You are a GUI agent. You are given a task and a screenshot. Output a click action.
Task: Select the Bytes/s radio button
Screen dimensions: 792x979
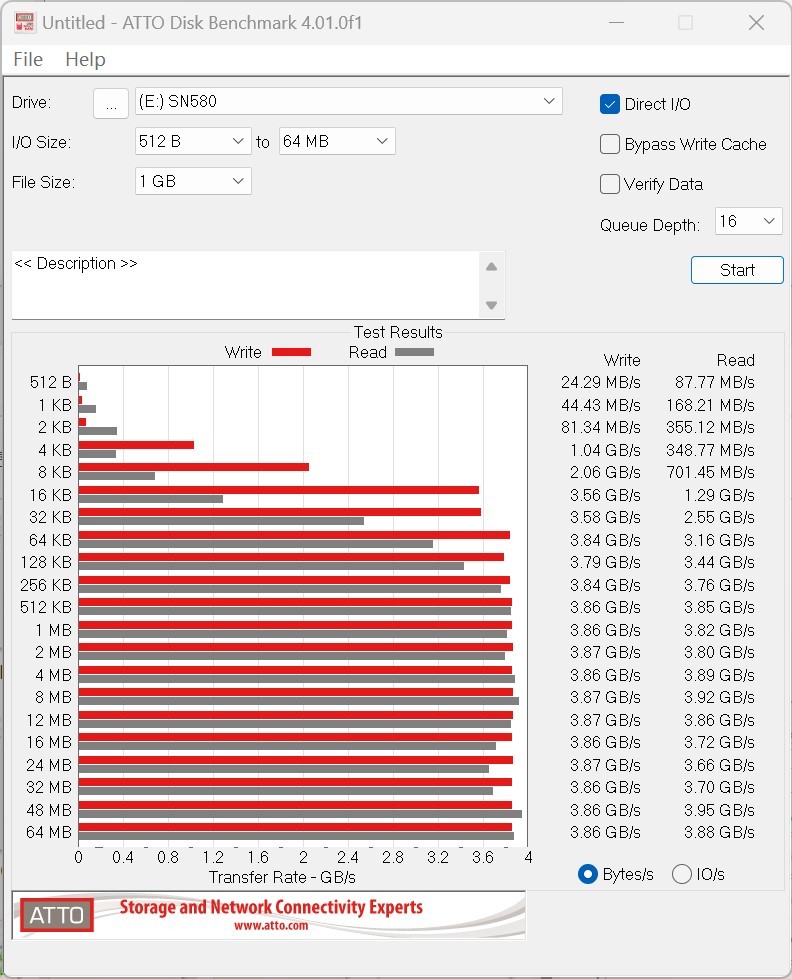[x=588, y=874]
